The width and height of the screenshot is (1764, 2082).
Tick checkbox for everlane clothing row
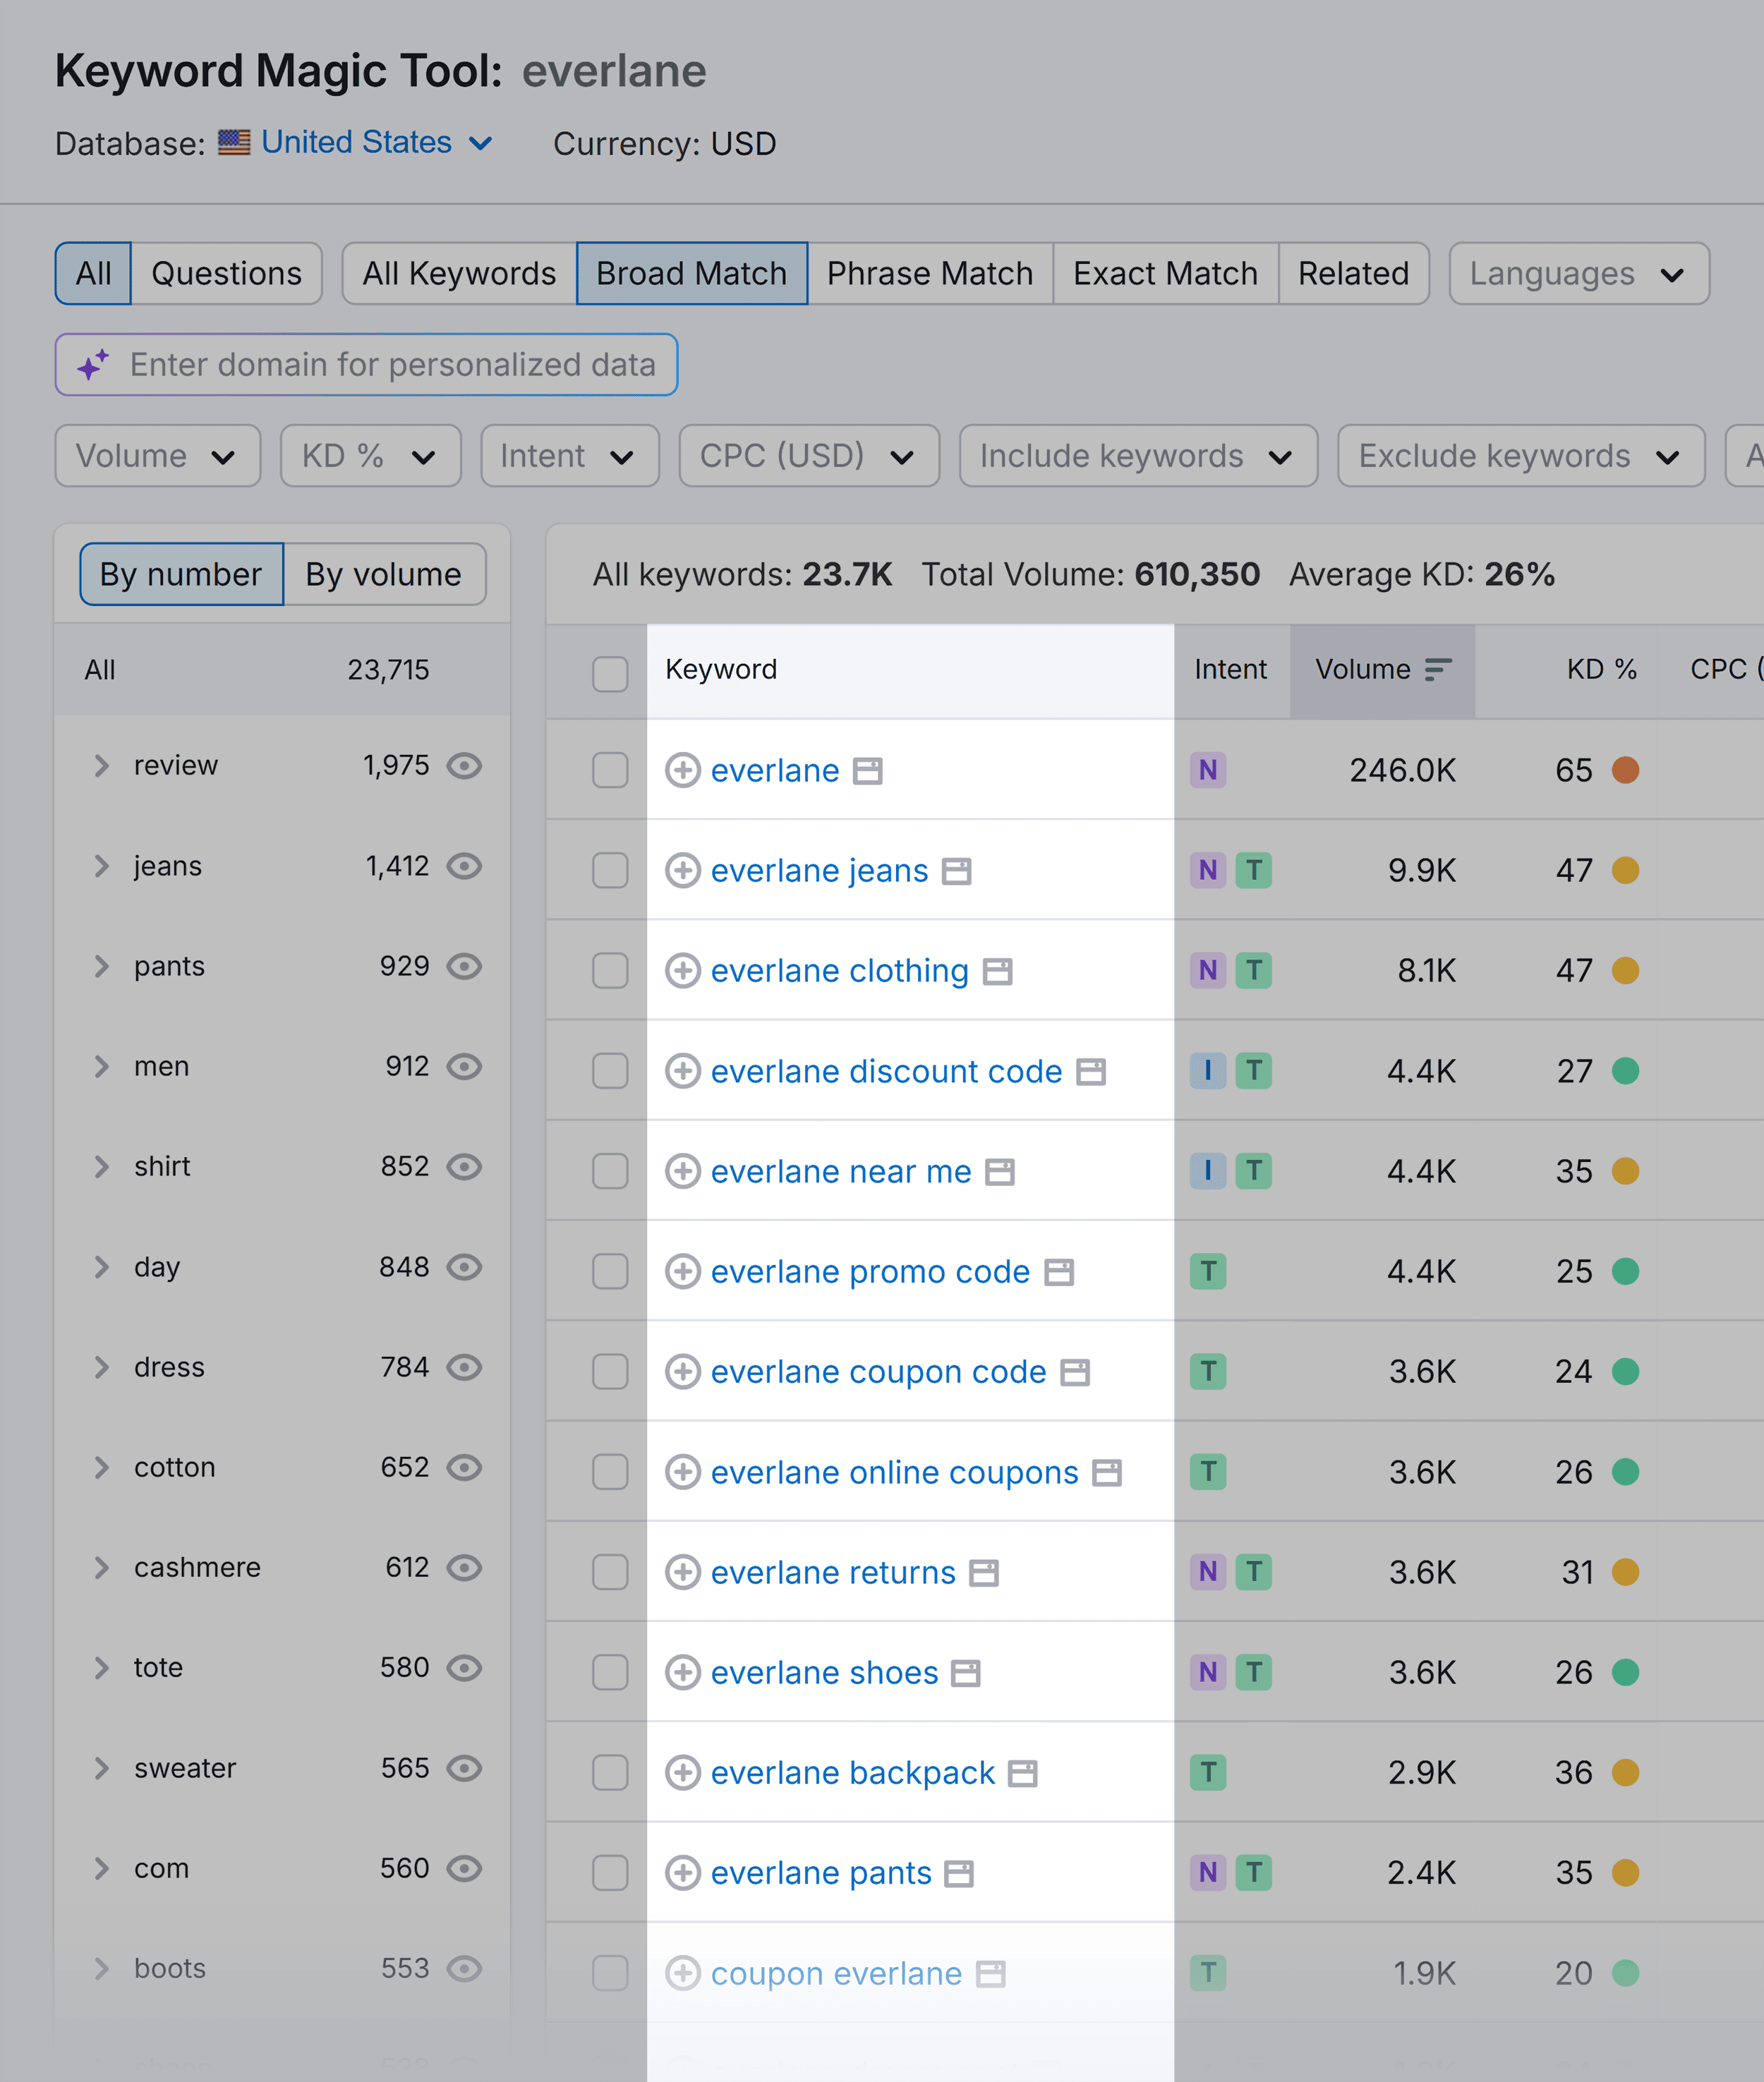click(x=609, y=970)
